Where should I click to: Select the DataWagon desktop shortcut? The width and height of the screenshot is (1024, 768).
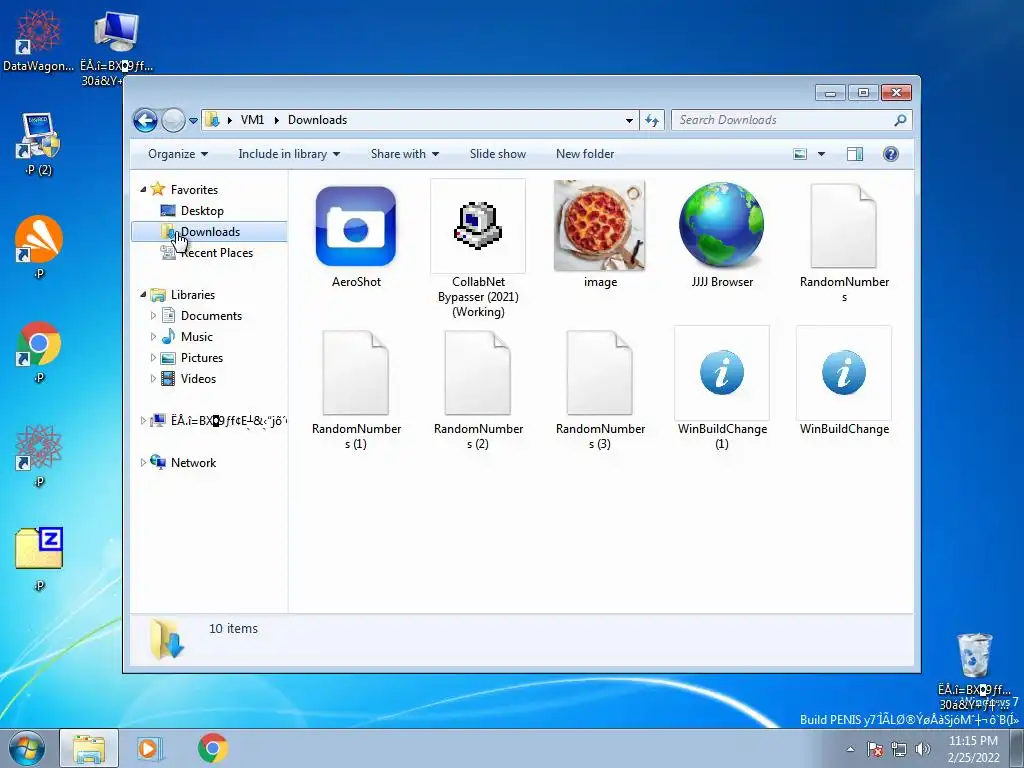click(38, 38)
